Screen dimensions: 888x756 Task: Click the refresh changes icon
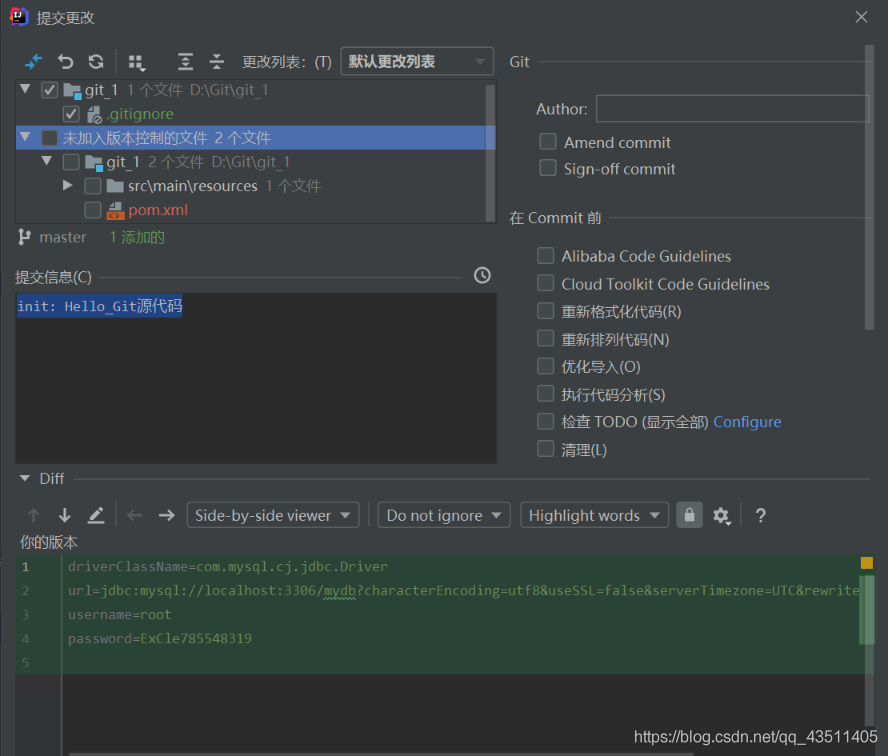click(x=96, y=62)
